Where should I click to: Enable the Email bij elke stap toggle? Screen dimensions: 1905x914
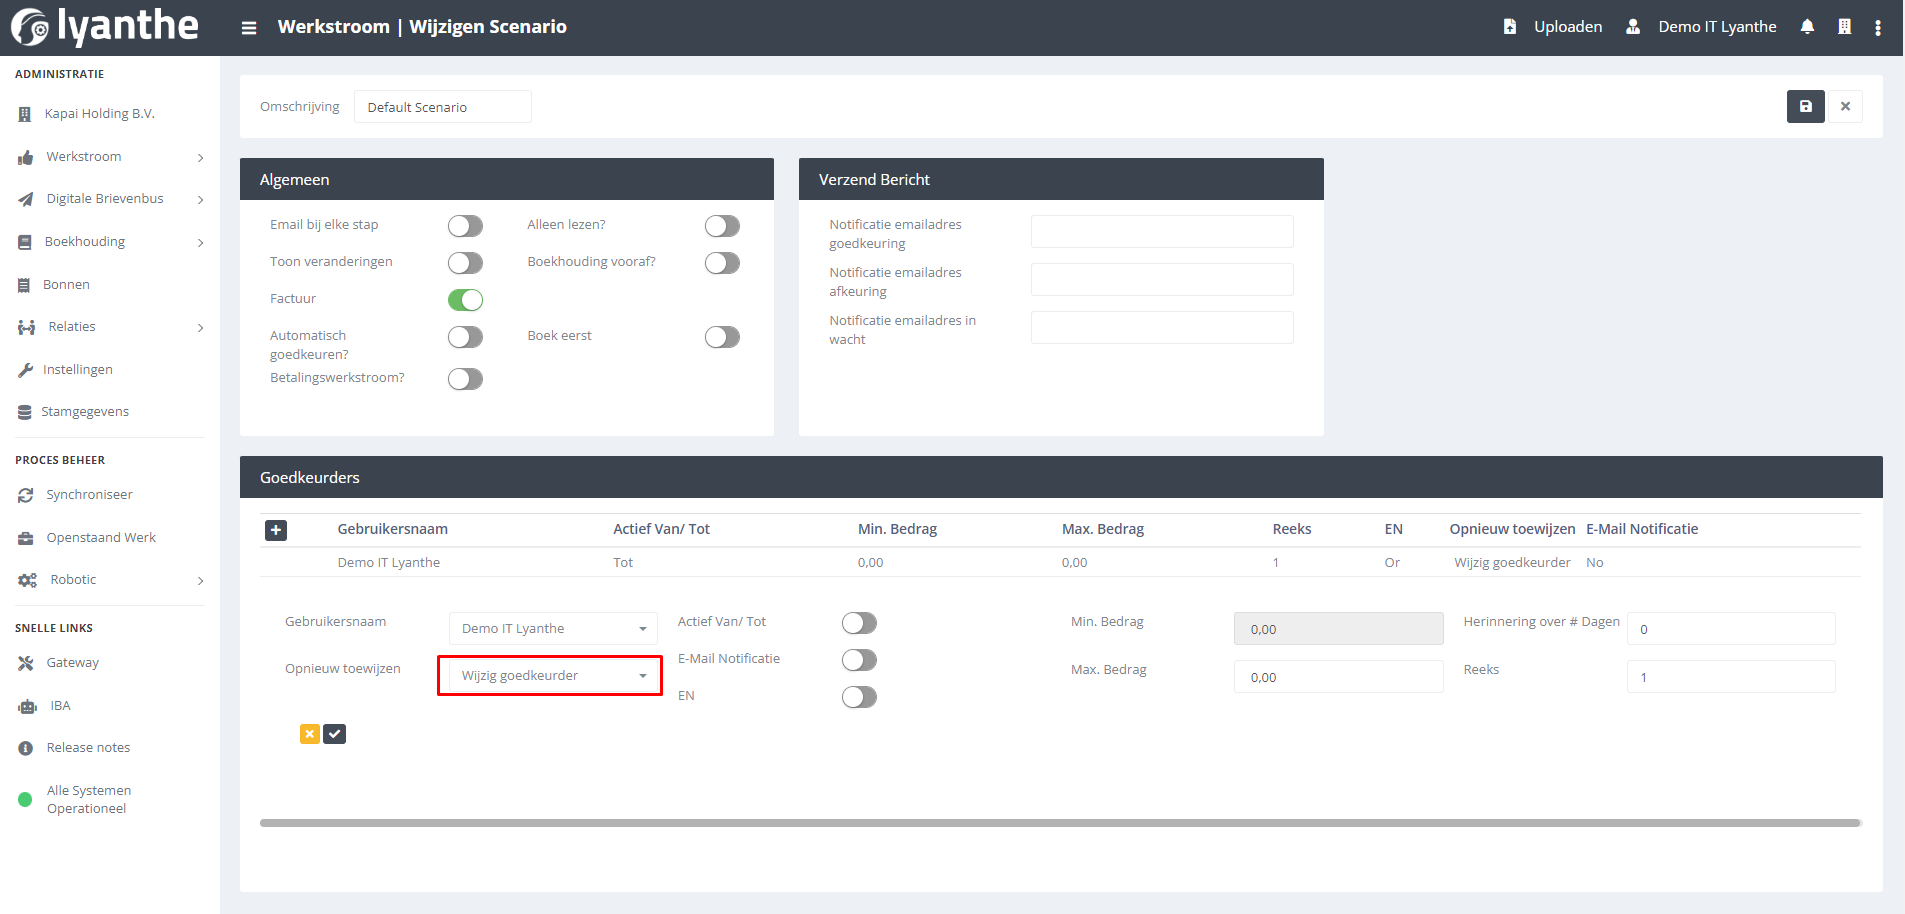coord(465,226)
